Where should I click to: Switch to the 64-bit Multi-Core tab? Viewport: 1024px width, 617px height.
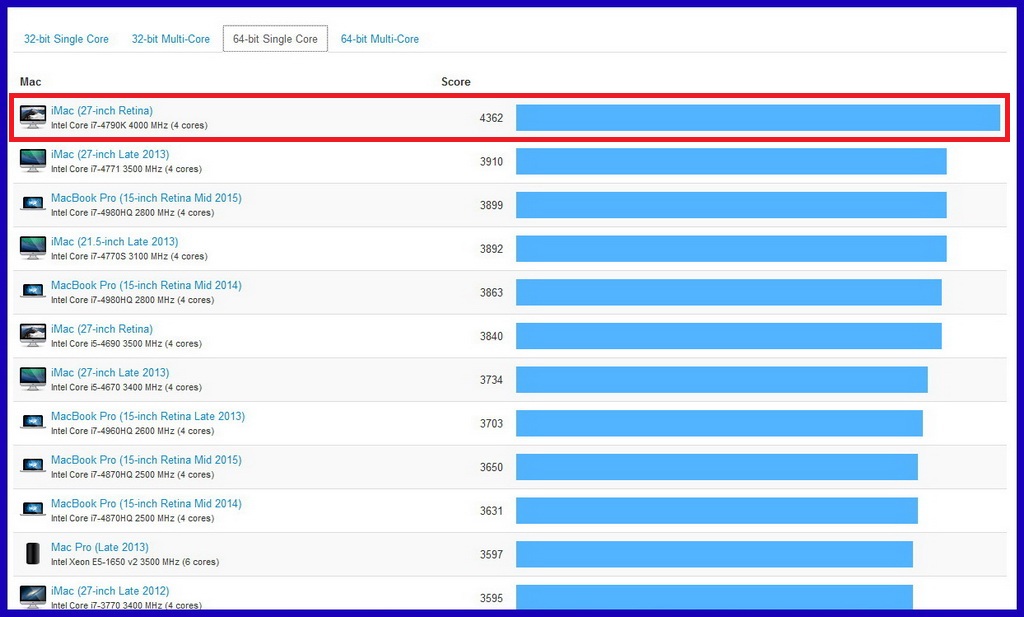point(379,39)
